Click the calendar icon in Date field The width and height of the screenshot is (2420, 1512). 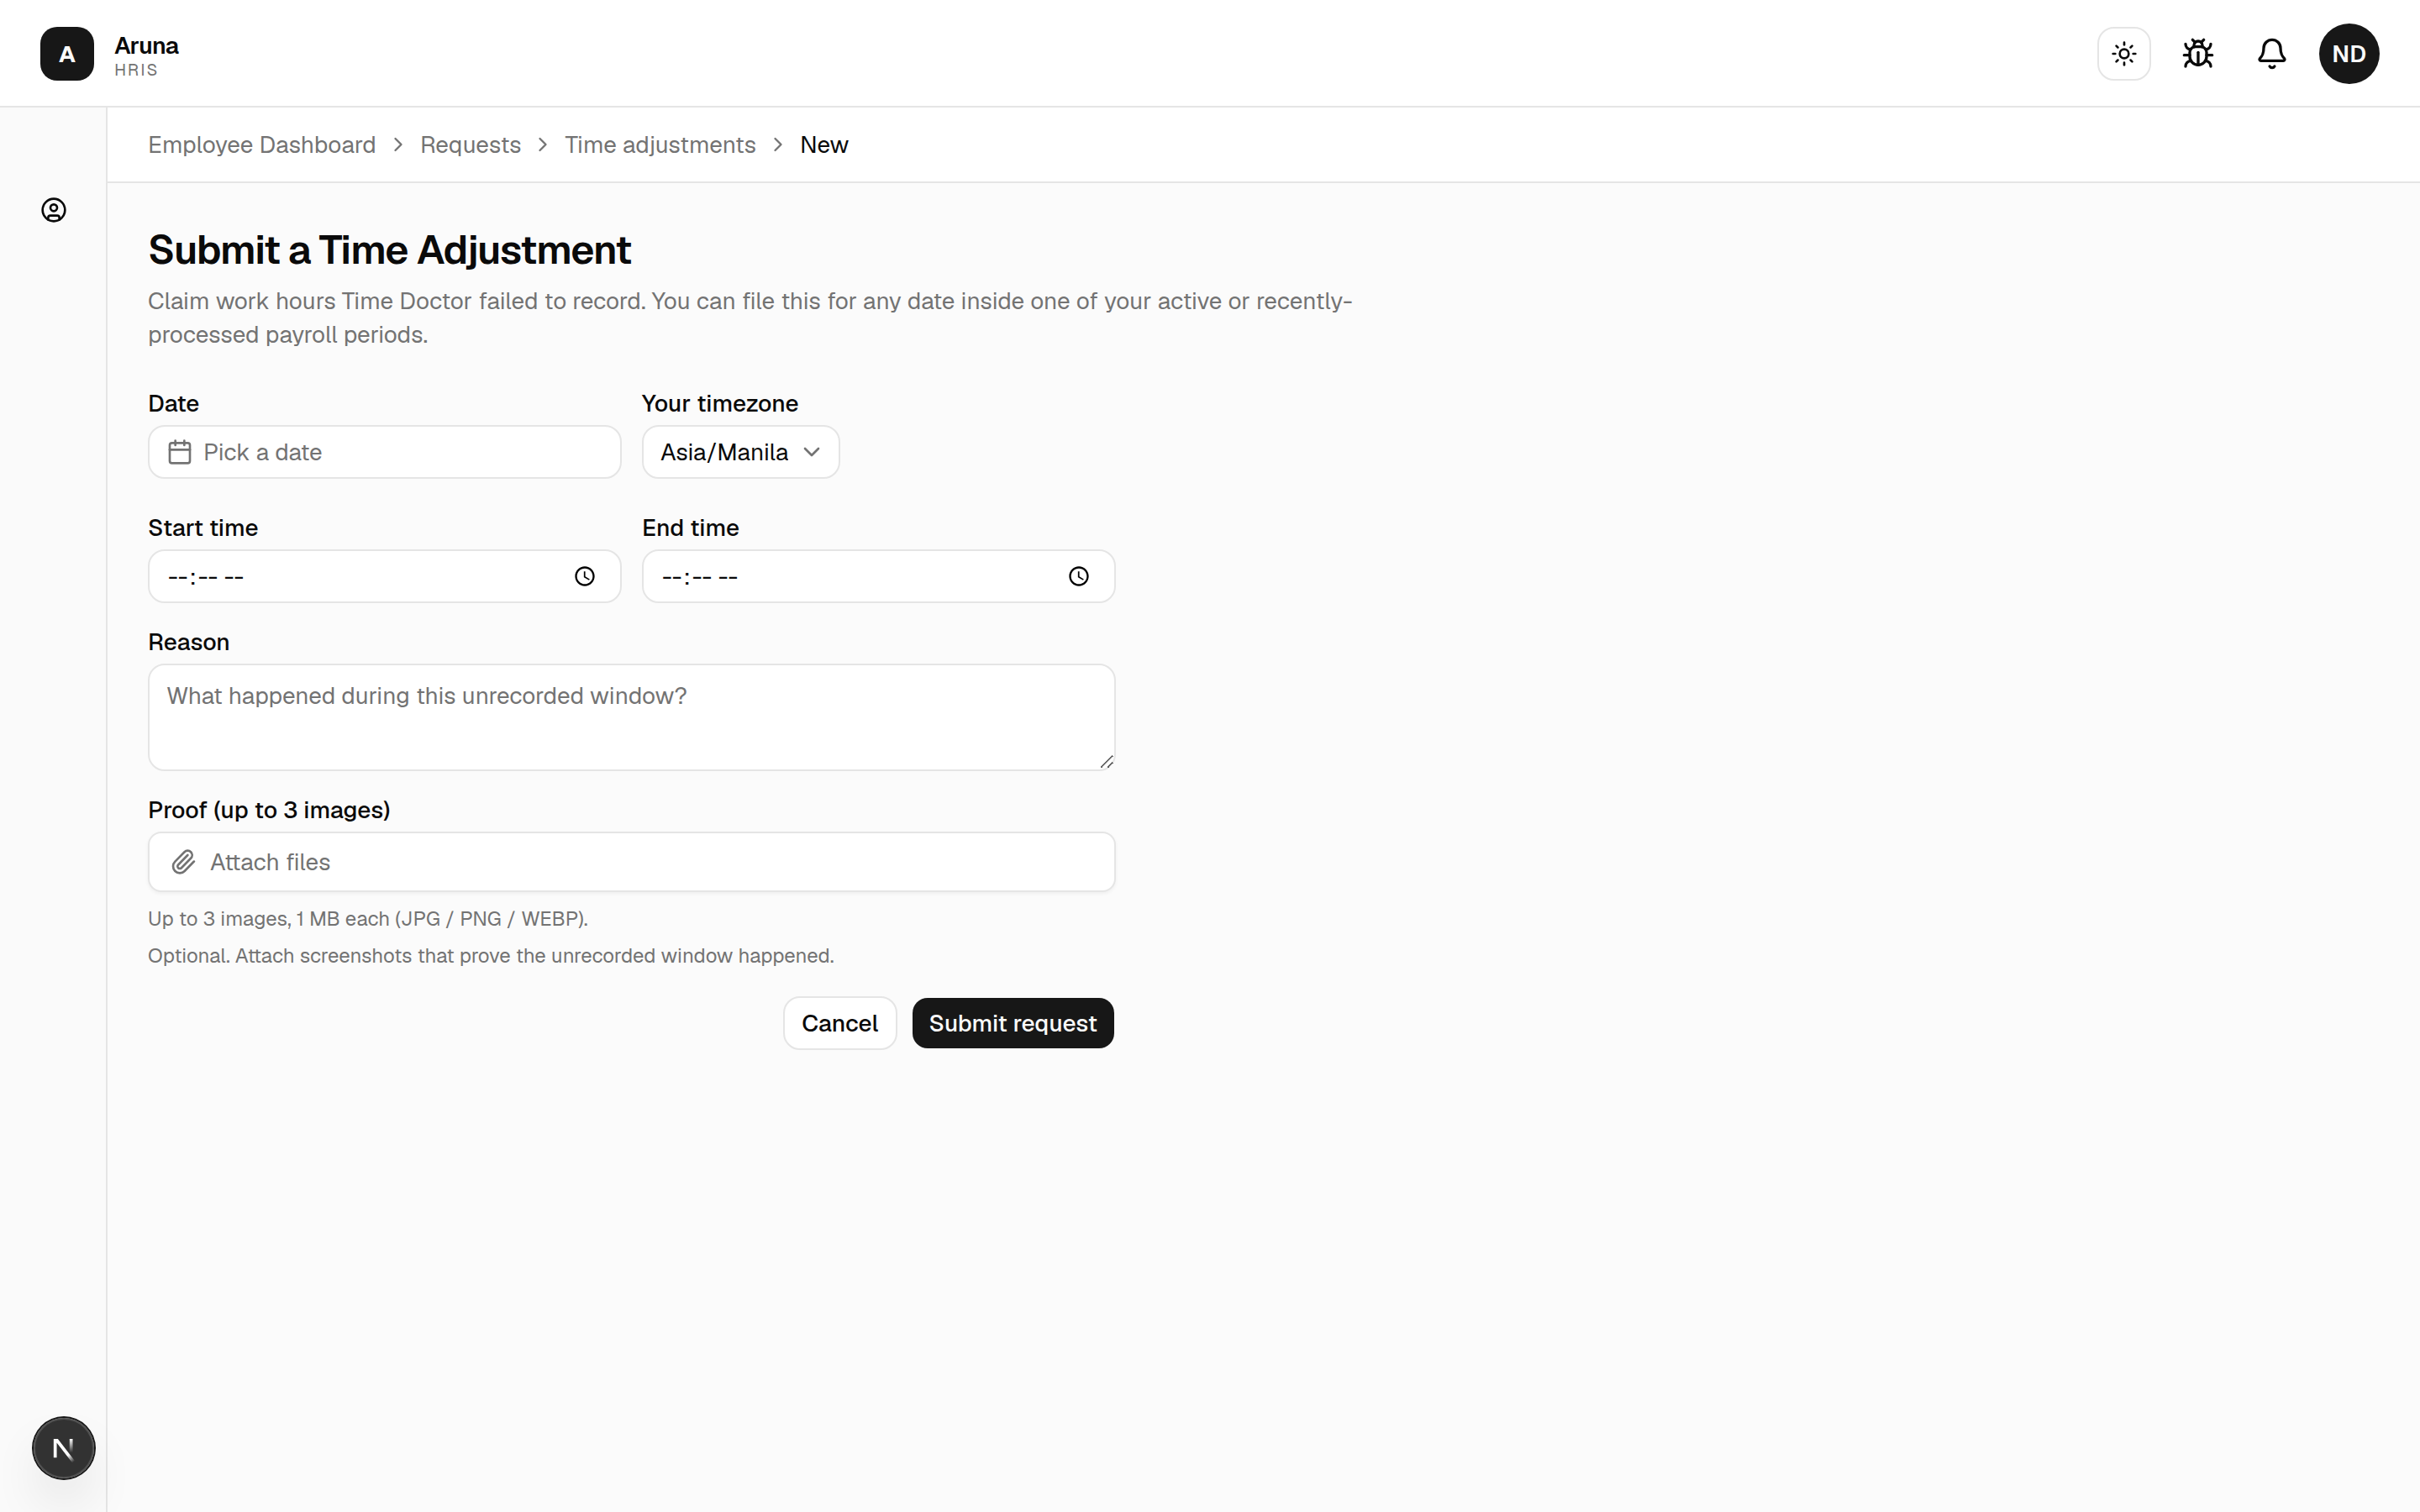click(x=180, y=452)
